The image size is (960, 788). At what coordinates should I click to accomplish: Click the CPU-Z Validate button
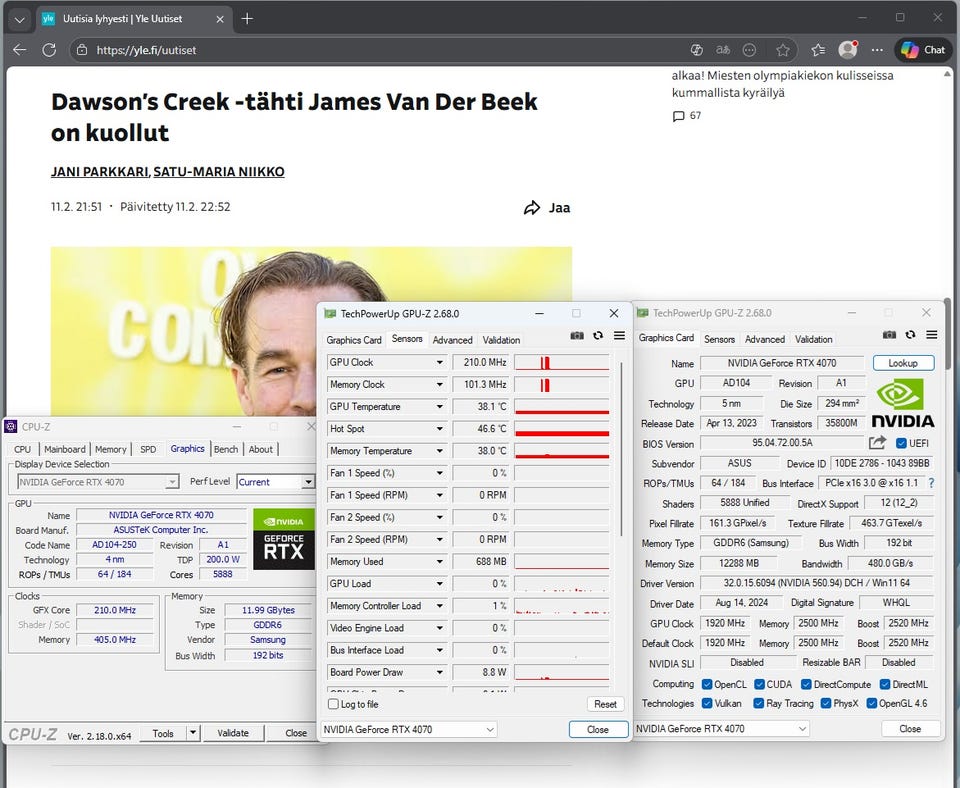[233, 733]
